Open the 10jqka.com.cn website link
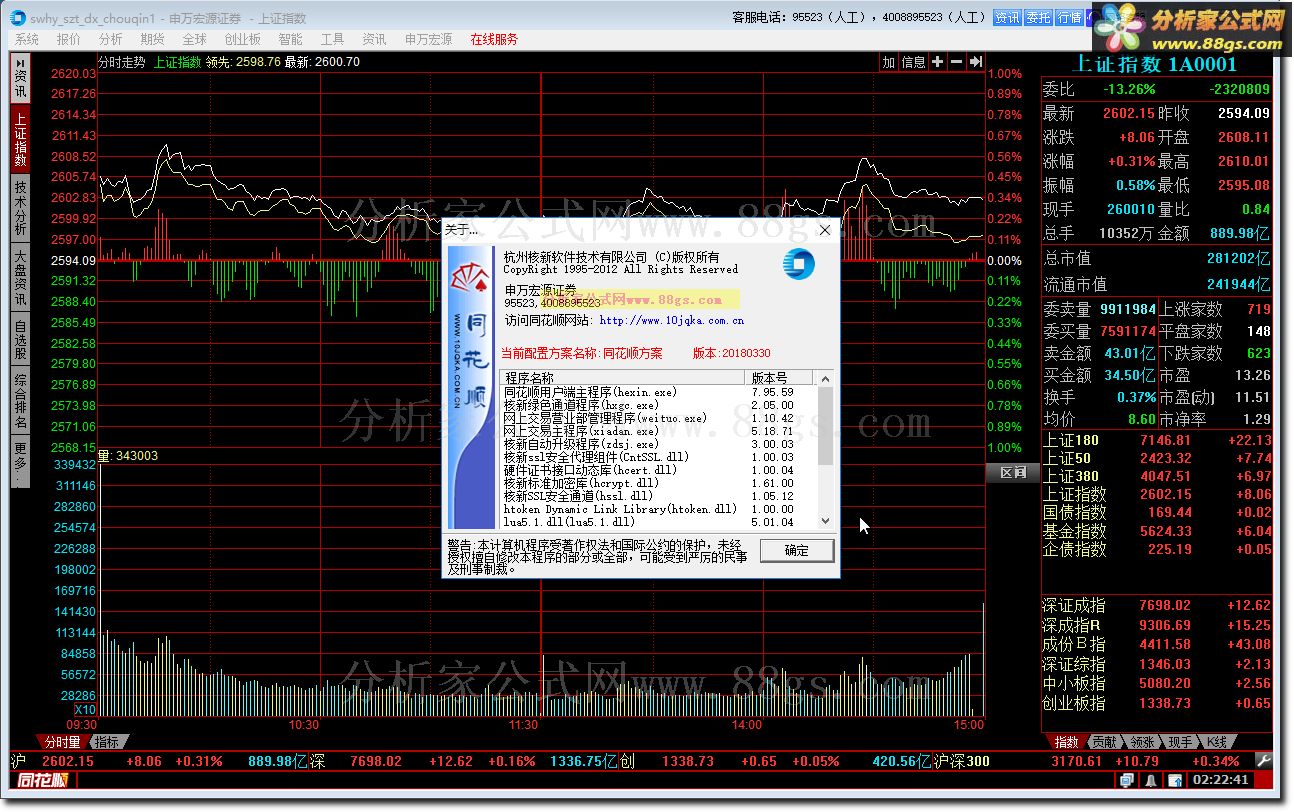Screen dimensions: 1294x812 [x=671, y=321]
